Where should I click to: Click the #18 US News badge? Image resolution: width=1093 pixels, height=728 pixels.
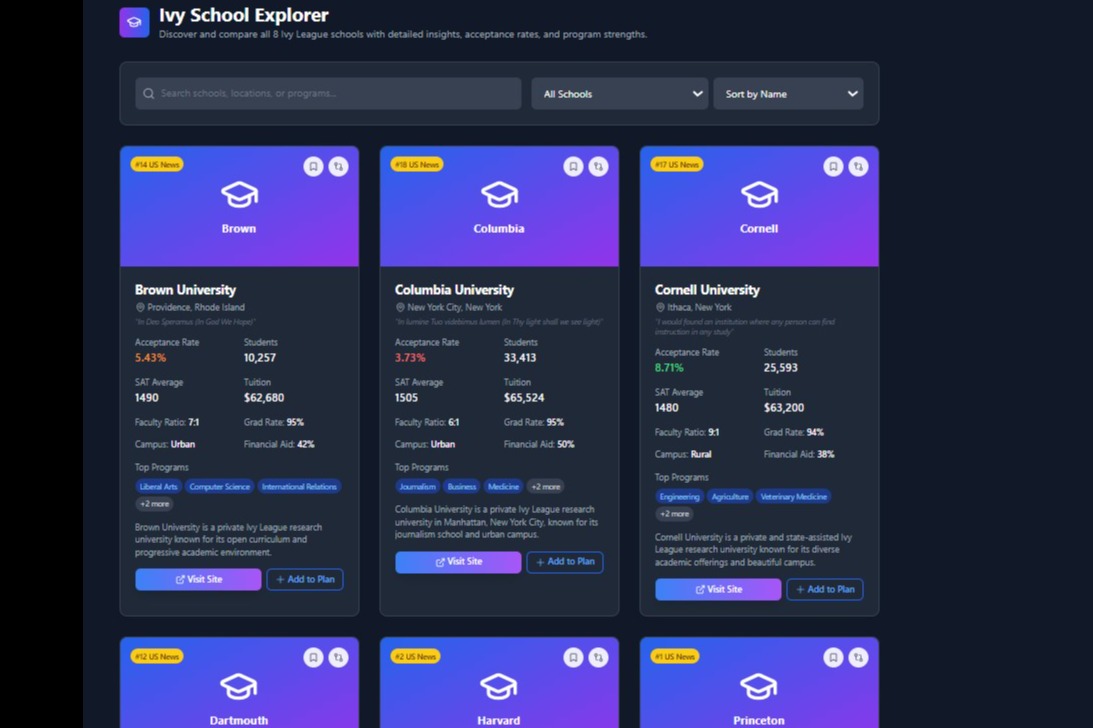click(x=417, y=165)
